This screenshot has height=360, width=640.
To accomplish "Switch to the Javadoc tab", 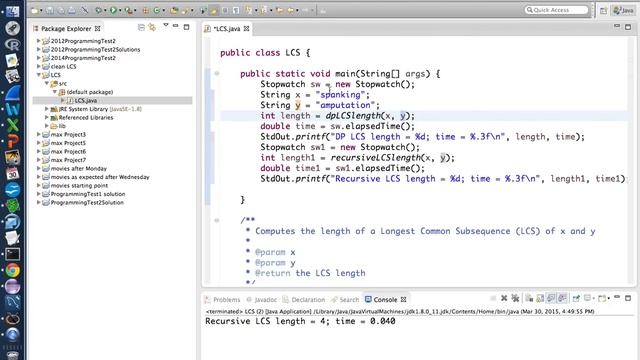I will (262, 300).
